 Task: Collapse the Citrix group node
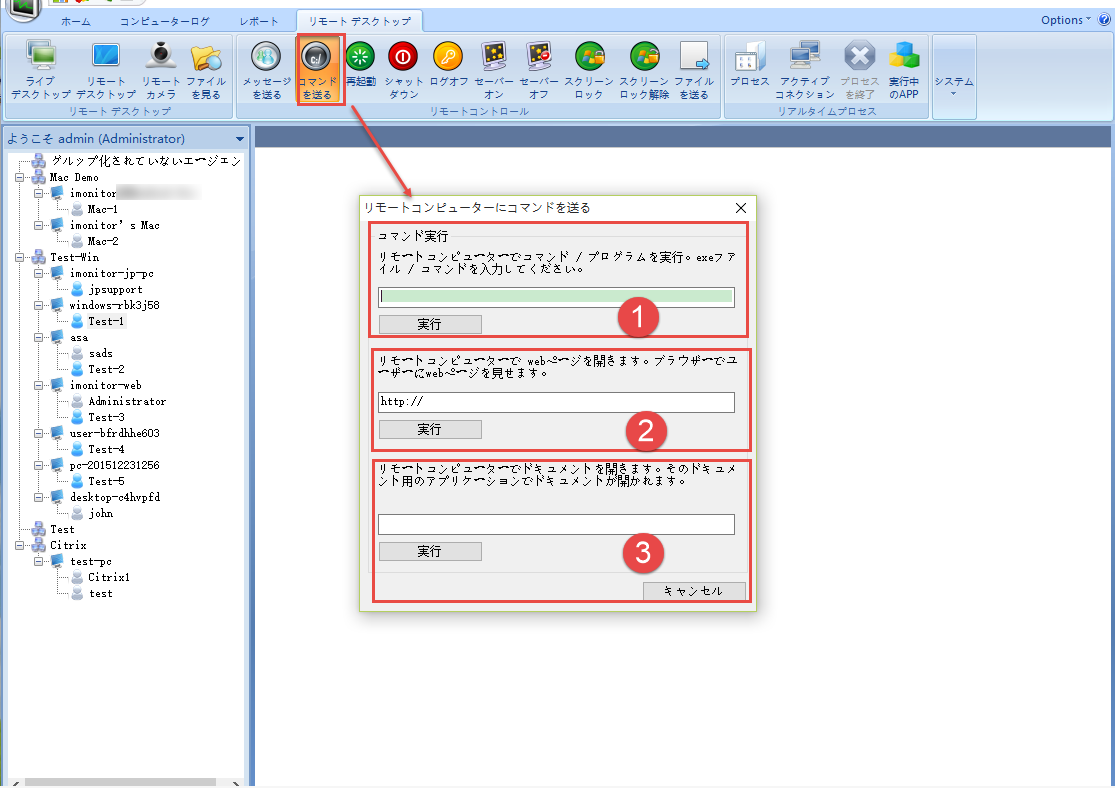click(20, 545)
